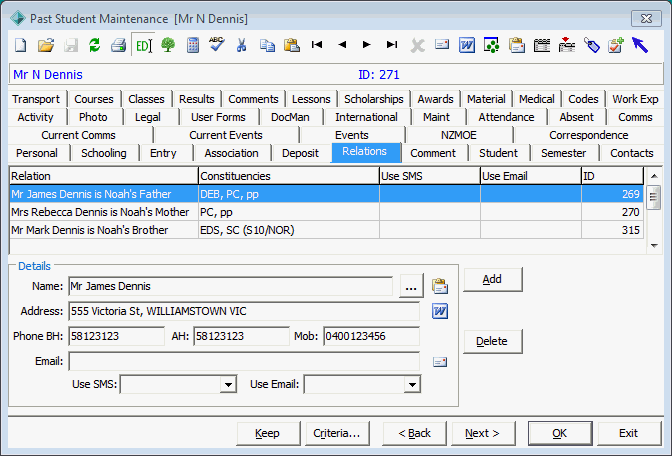This screenshot has width=672, height=456.
Task: Click the black clapperboard-style toolbar icon
Action: [542, 45]
